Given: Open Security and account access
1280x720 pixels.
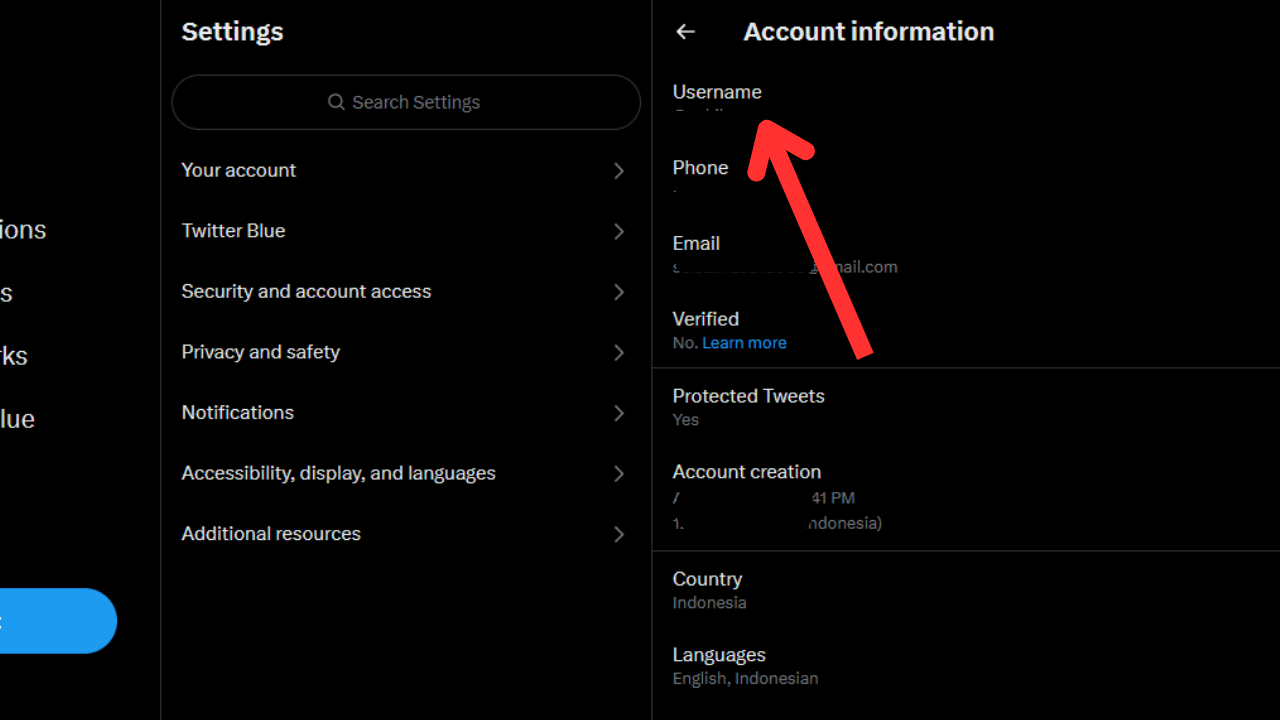Looking at the screenshot, I should click(x=406, y=292).
